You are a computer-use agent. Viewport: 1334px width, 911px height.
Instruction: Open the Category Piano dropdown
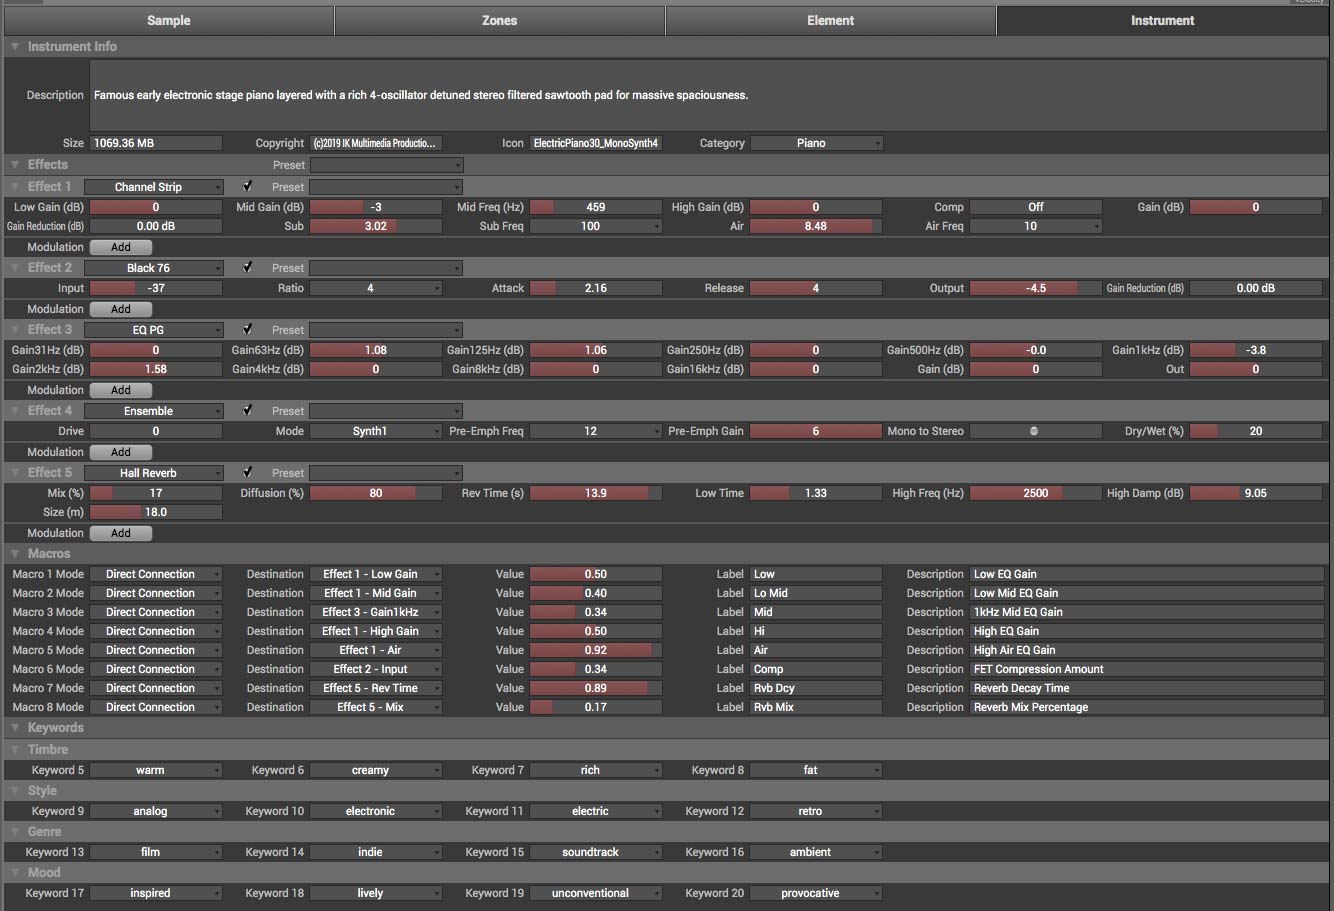click(x=816, y=143)
